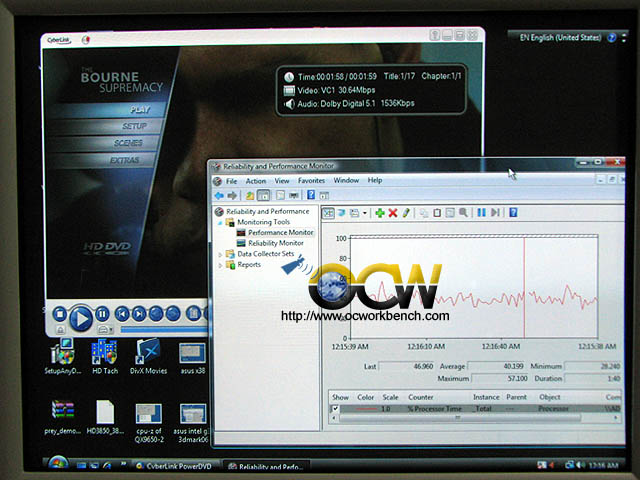This screenshot has height=480, width=640.
Task: Click the Update Data step icon
Action: pyautogui.click(x=495, y=212)
